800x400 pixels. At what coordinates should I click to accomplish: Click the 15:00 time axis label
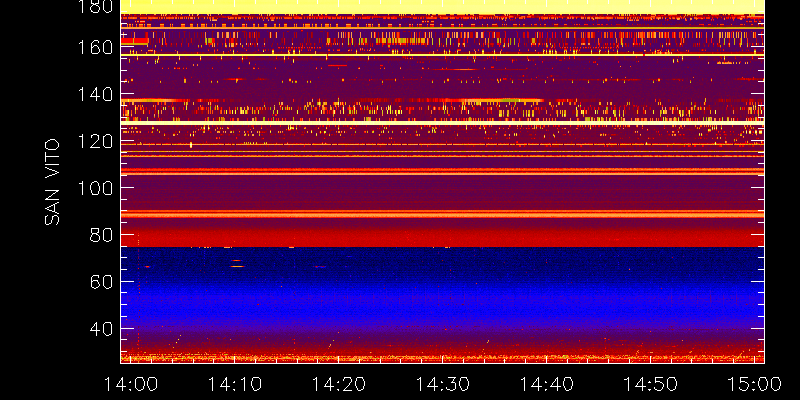click(x=755, y=384)
